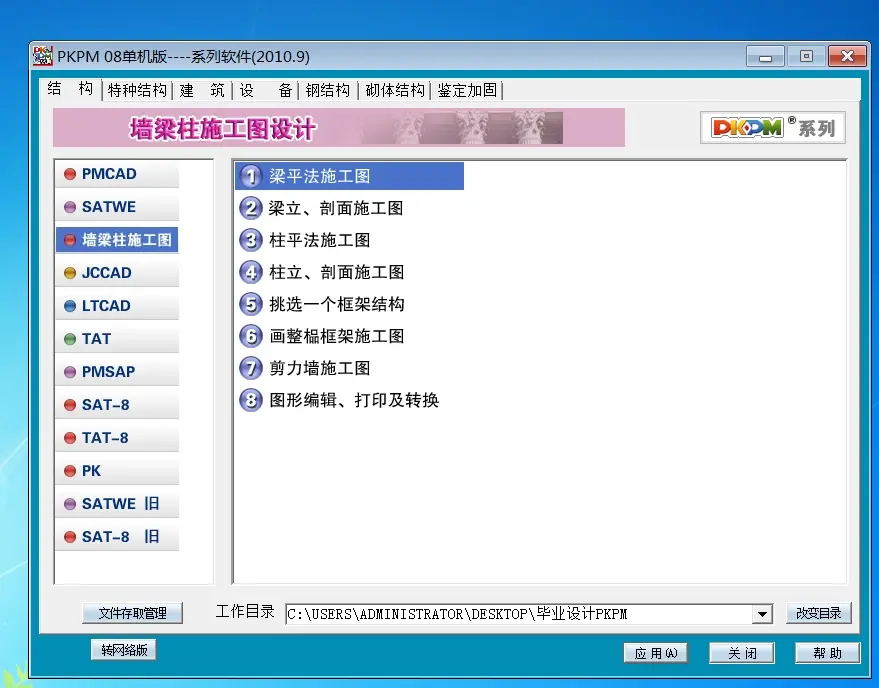
Task: Click numbered icon 5 beside 挑选一个框架结构
Action: [251, 304]
